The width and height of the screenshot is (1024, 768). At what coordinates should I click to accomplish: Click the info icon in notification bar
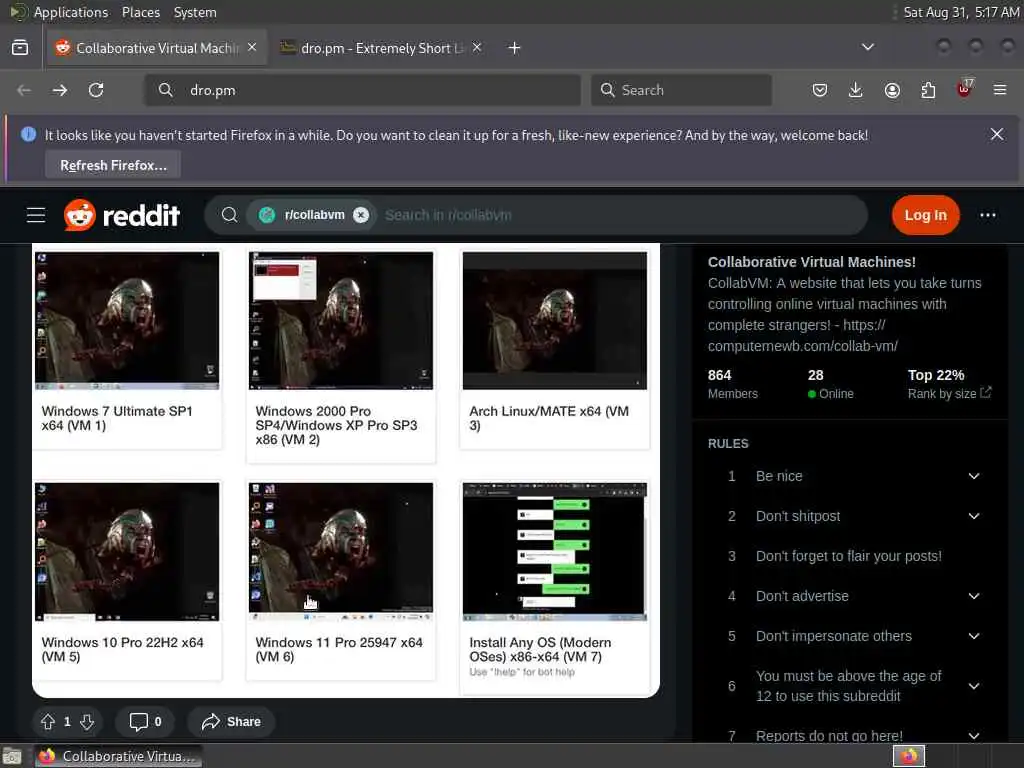pyautogui.click(x=28, y=135)
